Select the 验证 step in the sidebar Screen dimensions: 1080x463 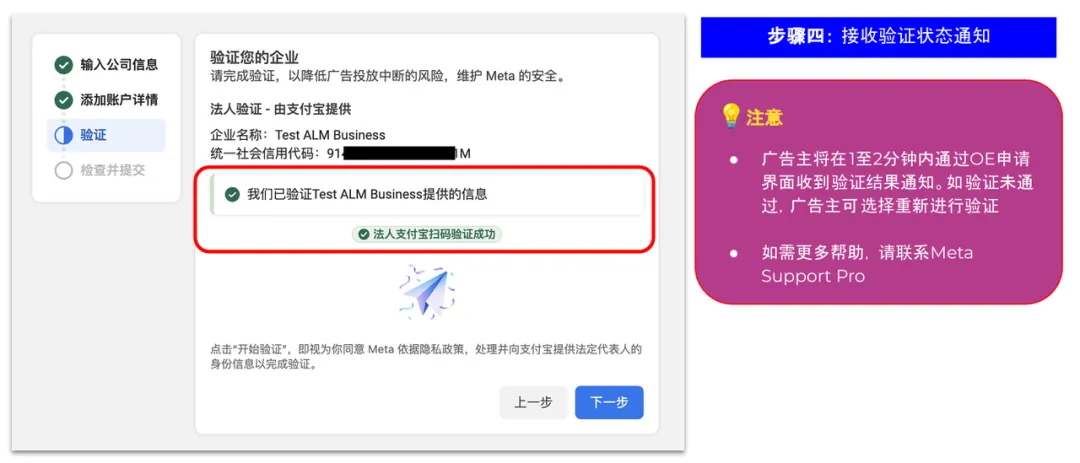(106, 136)
